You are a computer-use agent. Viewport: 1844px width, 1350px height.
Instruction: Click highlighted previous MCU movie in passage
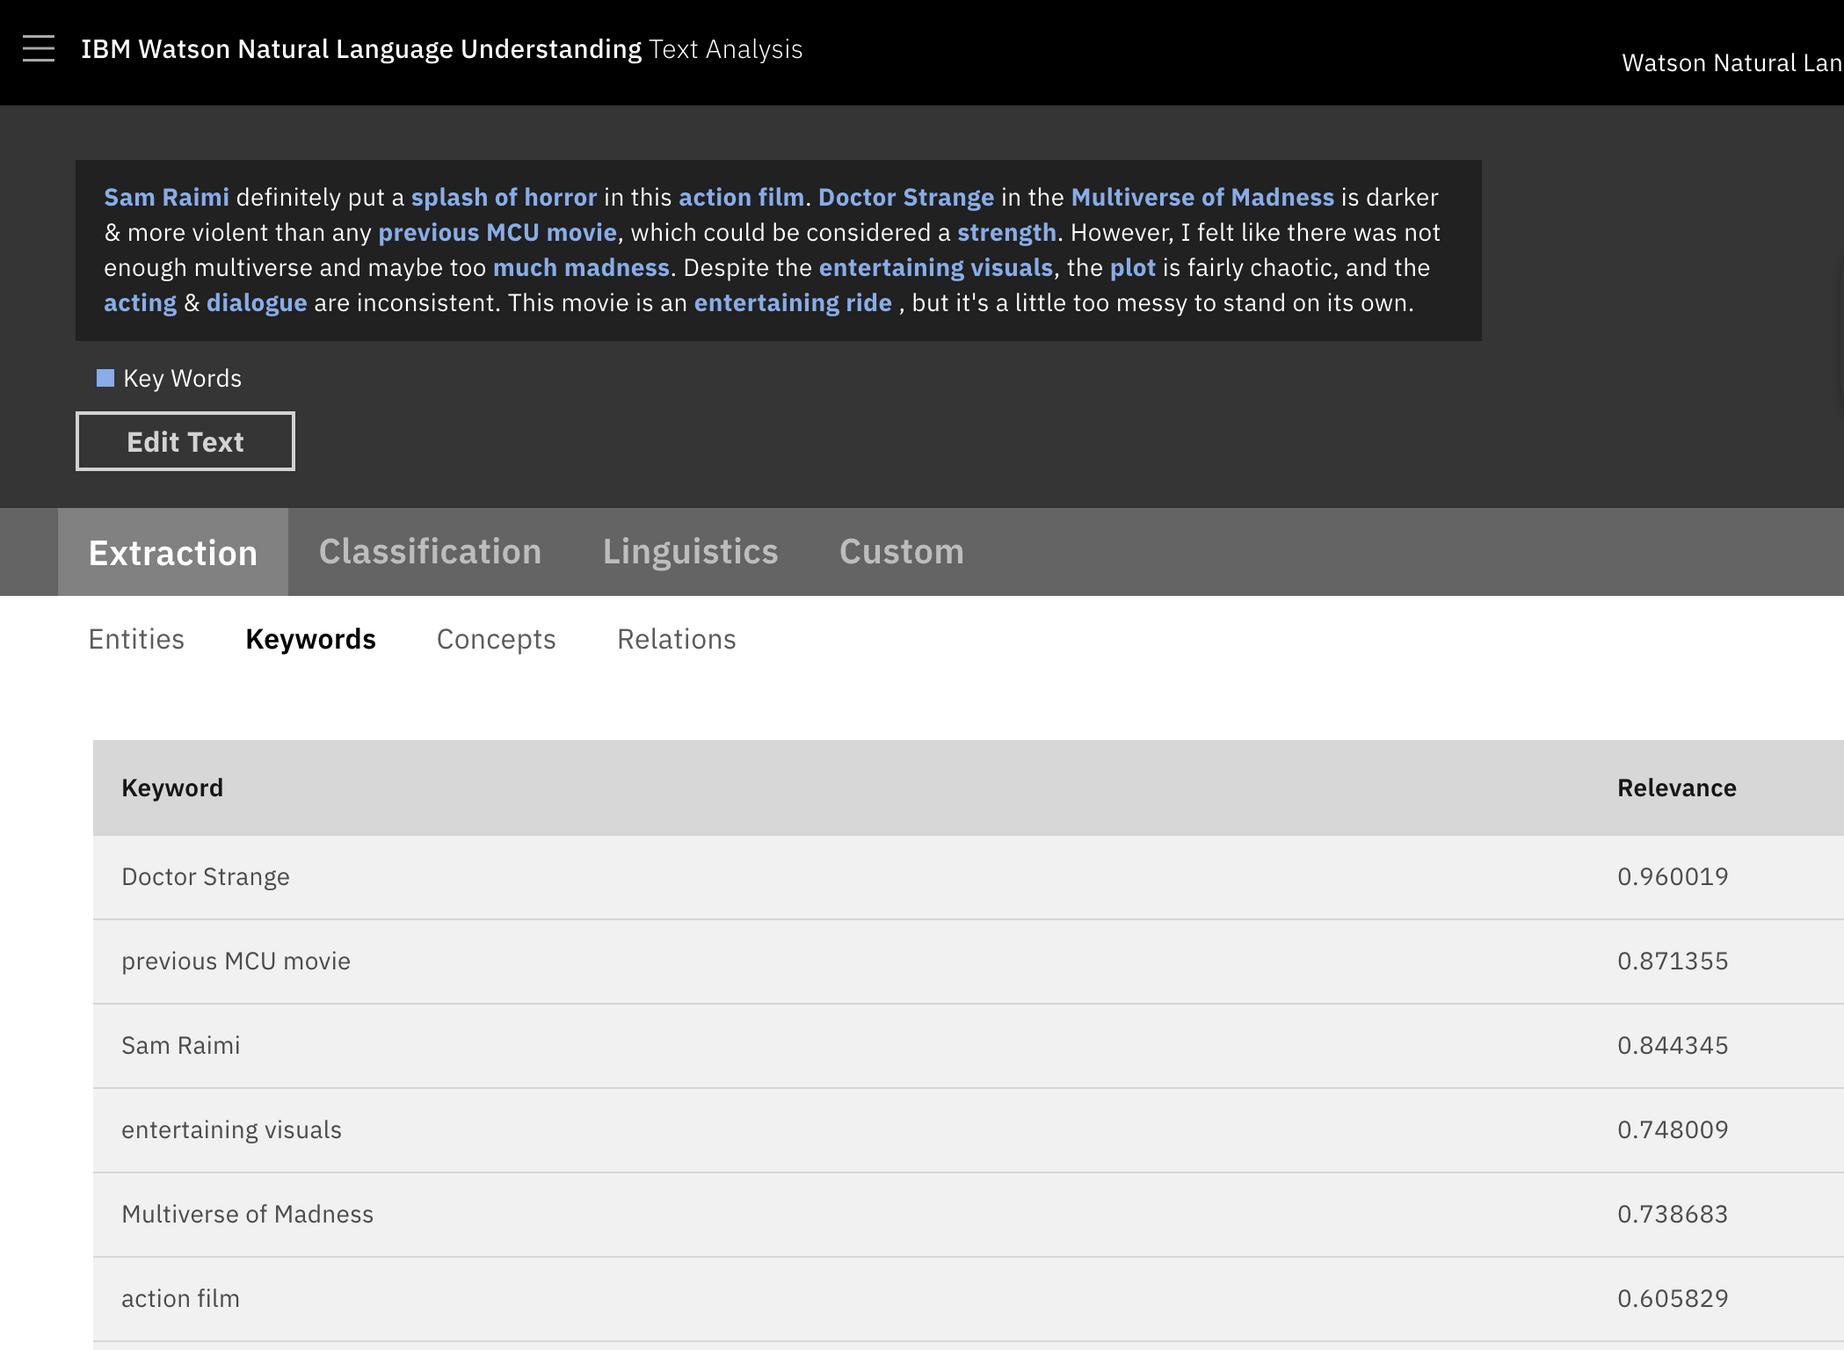[497, 233]
